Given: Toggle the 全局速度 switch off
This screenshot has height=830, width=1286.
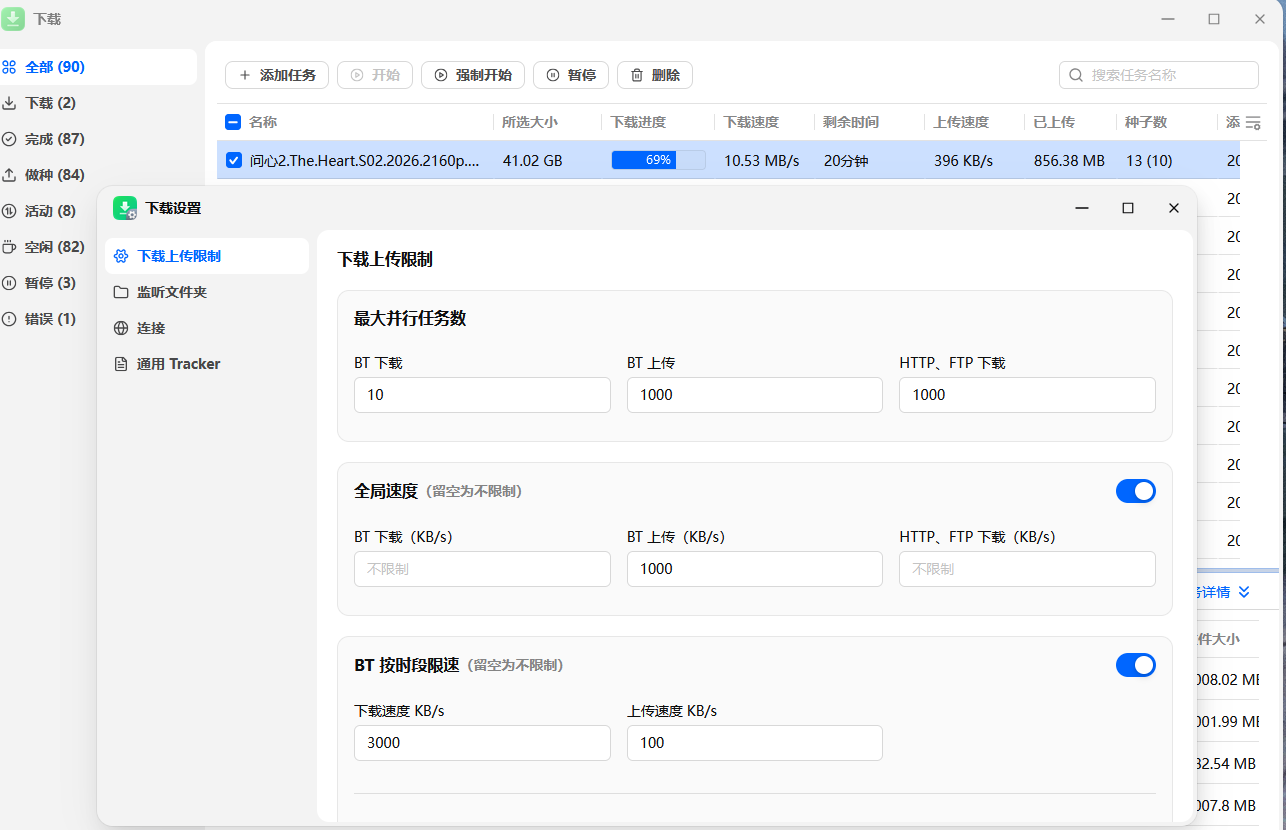Looking at the screenshot, I should tap(1135, 491).
